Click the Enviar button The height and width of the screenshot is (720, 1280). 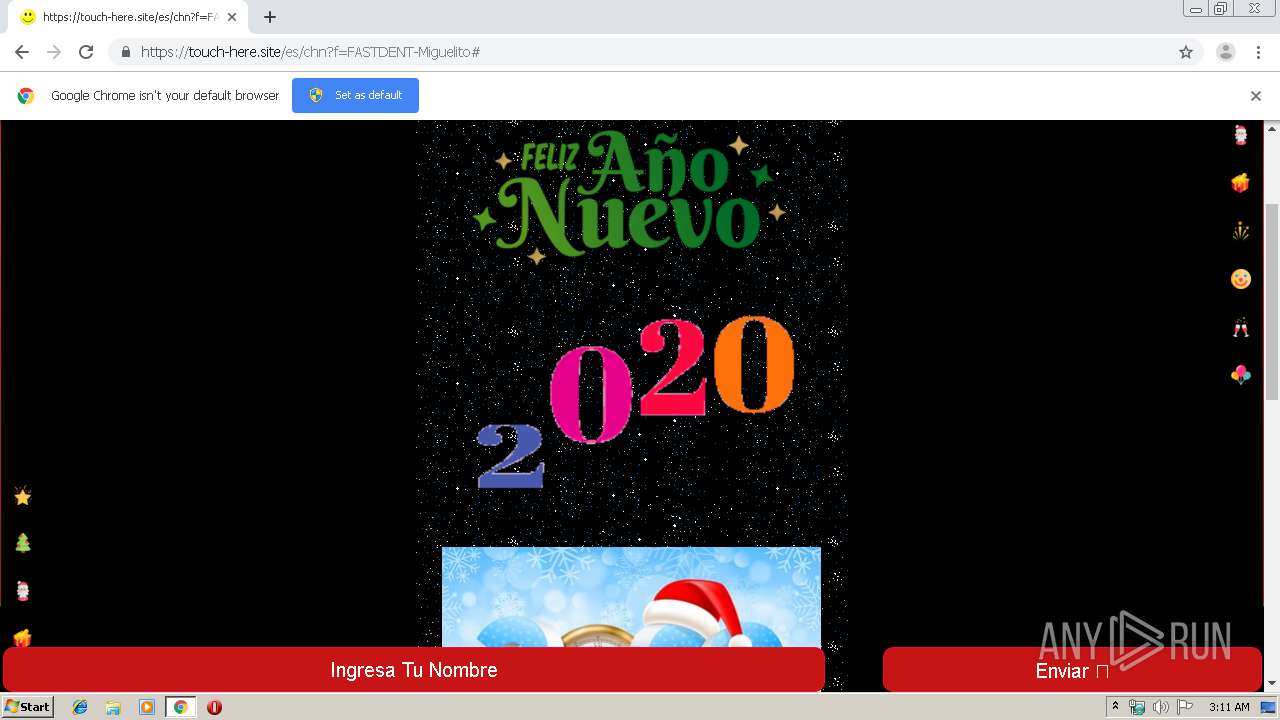[1072, 670]
